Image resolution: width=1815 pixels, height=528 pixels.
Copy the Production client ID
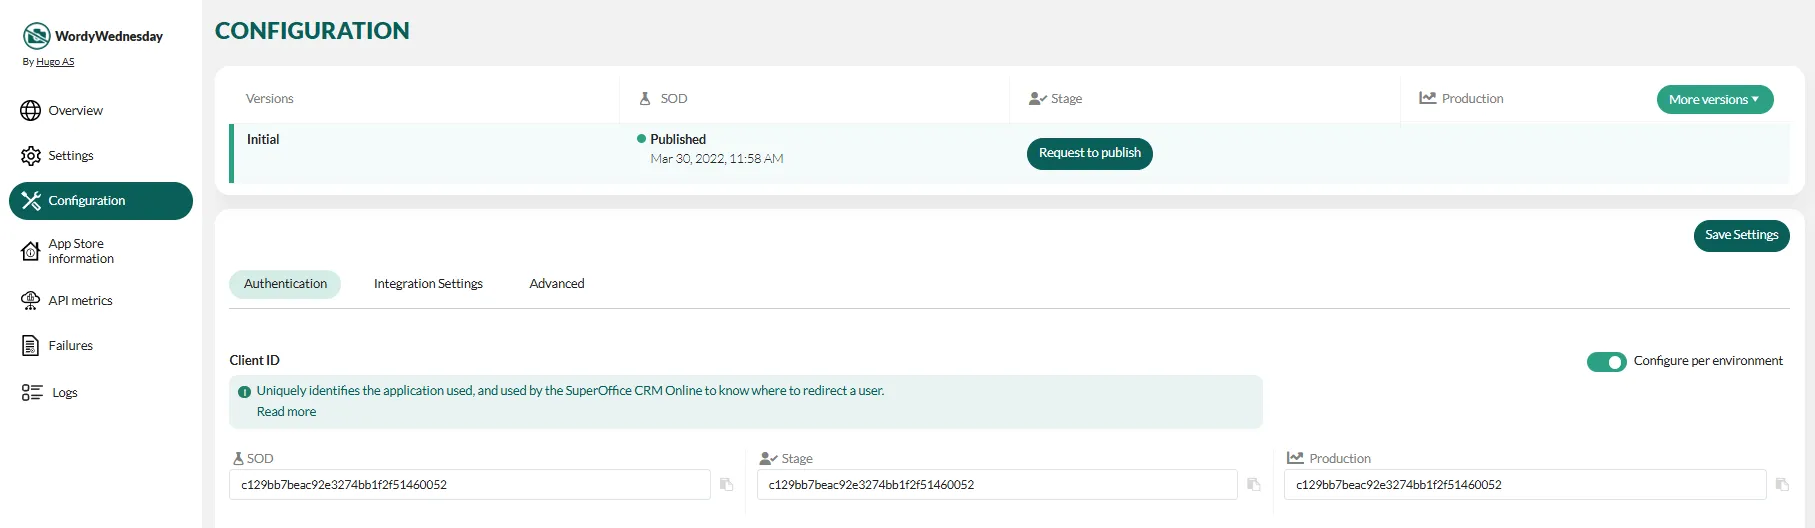coord(1782,485)
